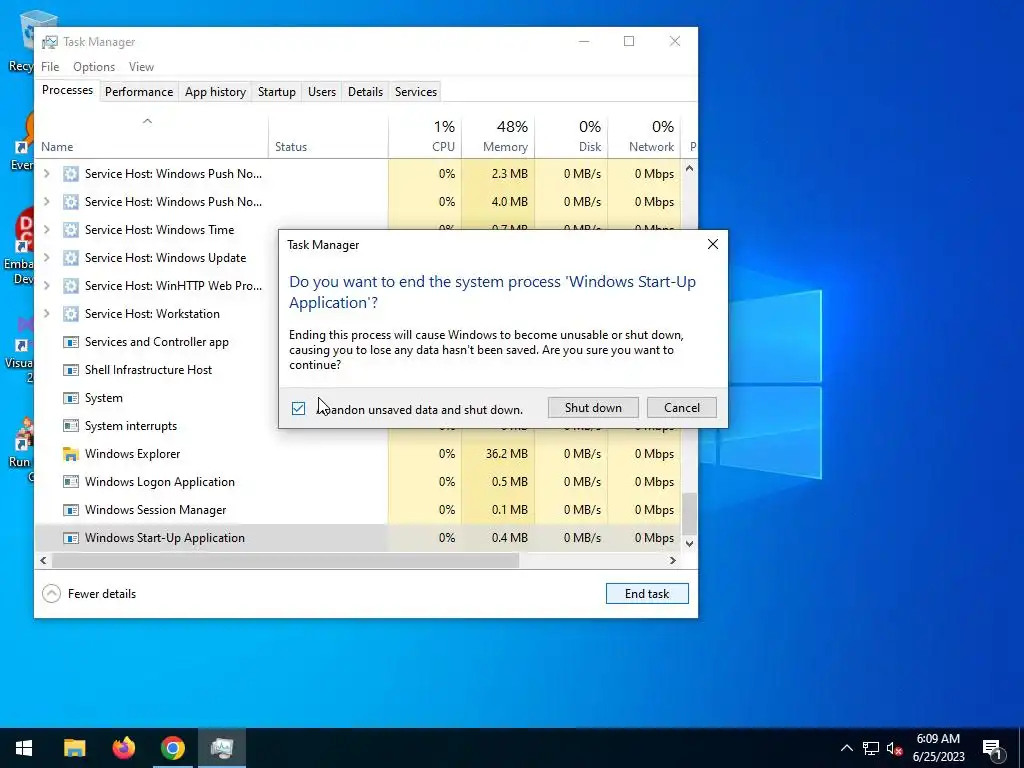Open taskbar clock showing 6:09 AM
1024x768 pixels.
click(938, 748)
